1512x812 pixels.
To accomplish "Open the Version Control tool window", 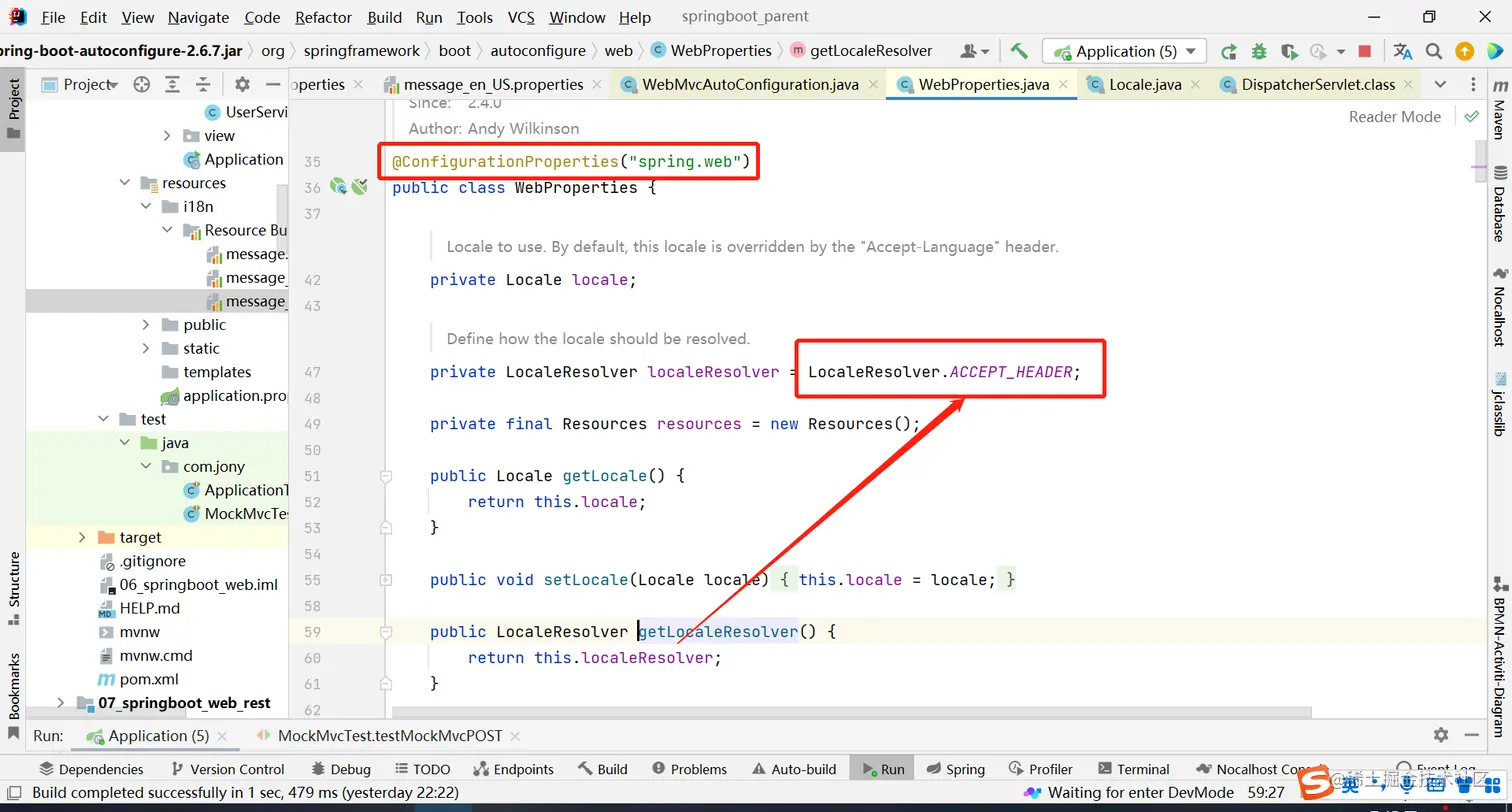I will 228,769.
